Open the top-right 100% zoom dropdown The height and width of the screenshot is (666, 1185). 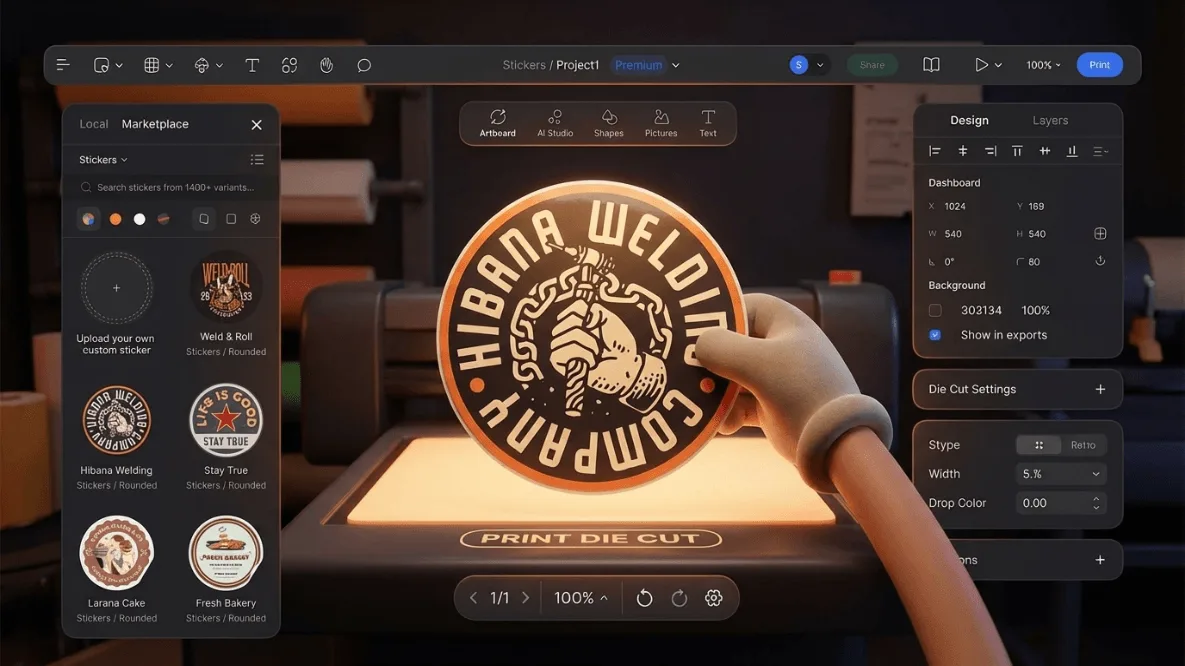pos(1043,65)
